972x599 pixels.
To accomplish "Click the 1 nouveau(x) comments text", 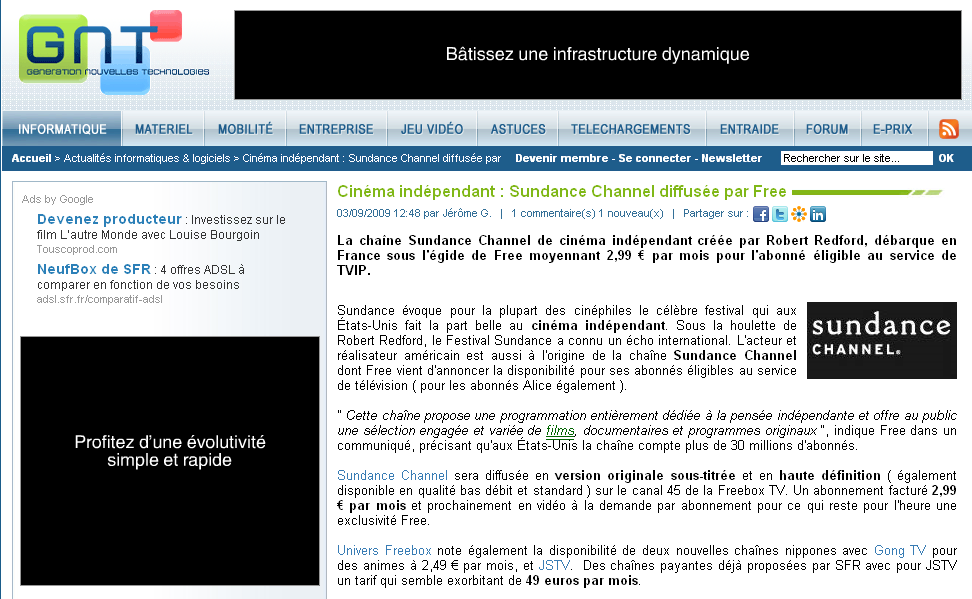I will click(x=631, y=213).
